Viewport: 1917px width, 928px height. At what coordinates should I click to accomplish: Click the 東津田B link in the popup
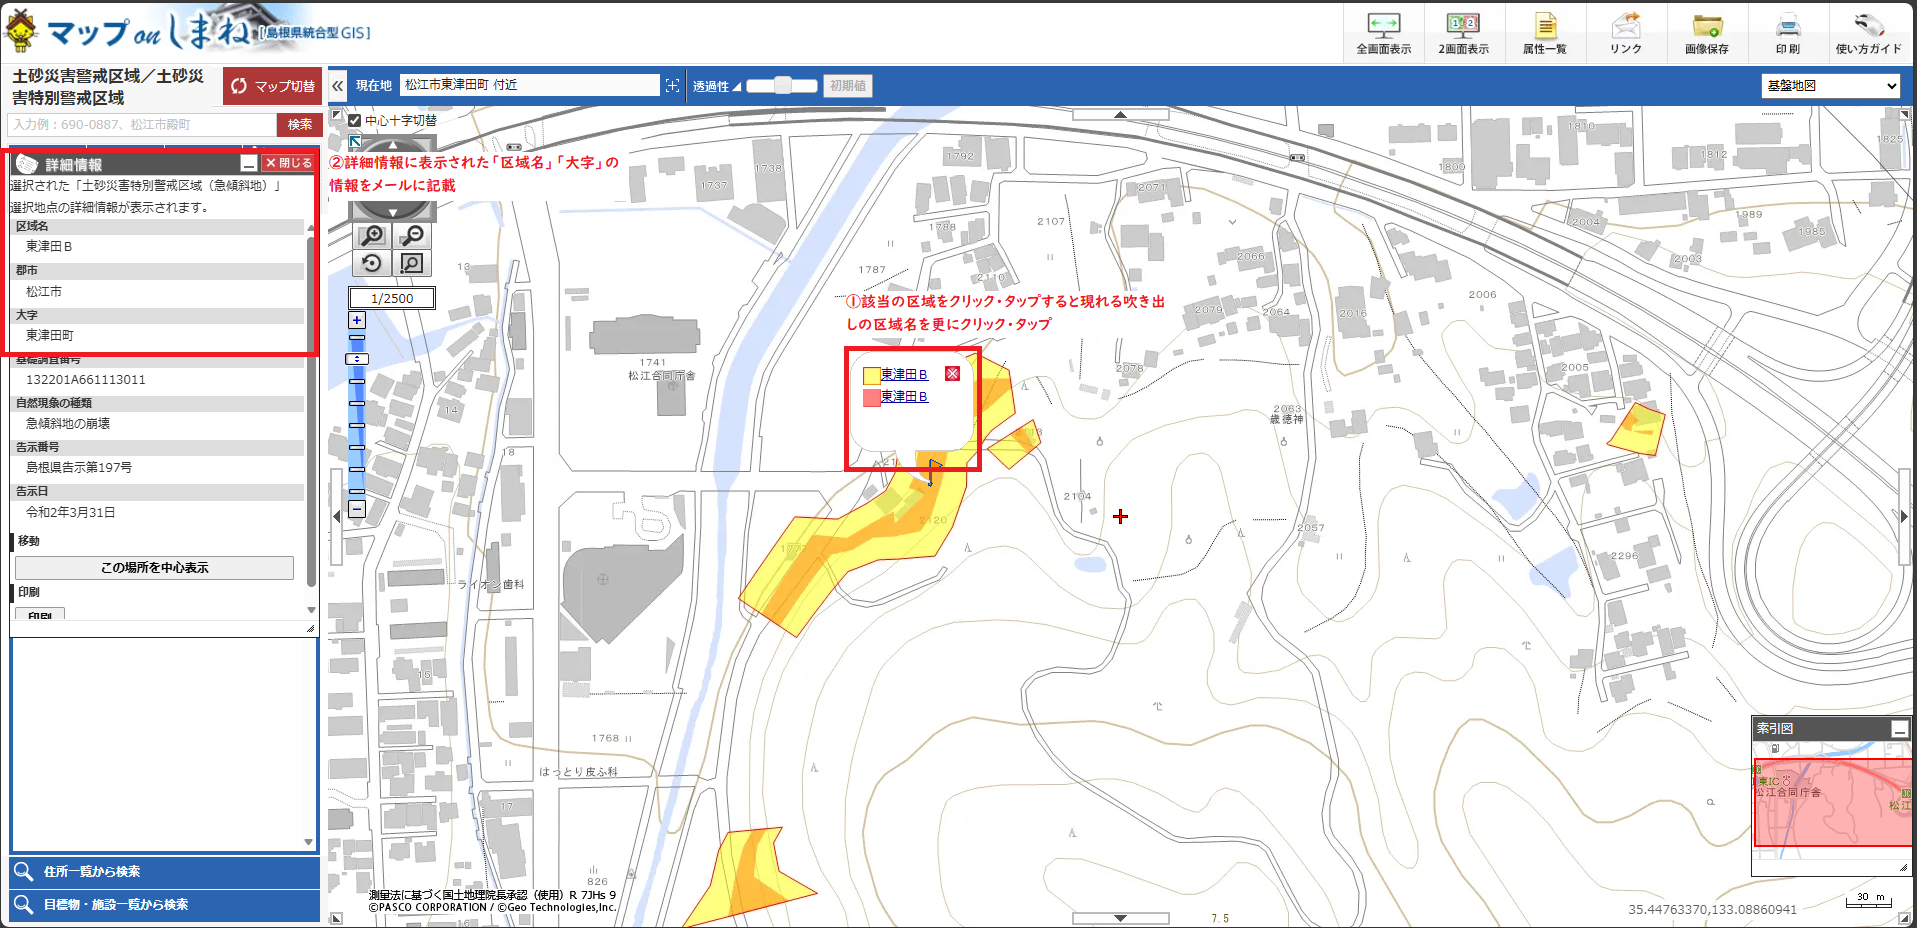[902, 374]
